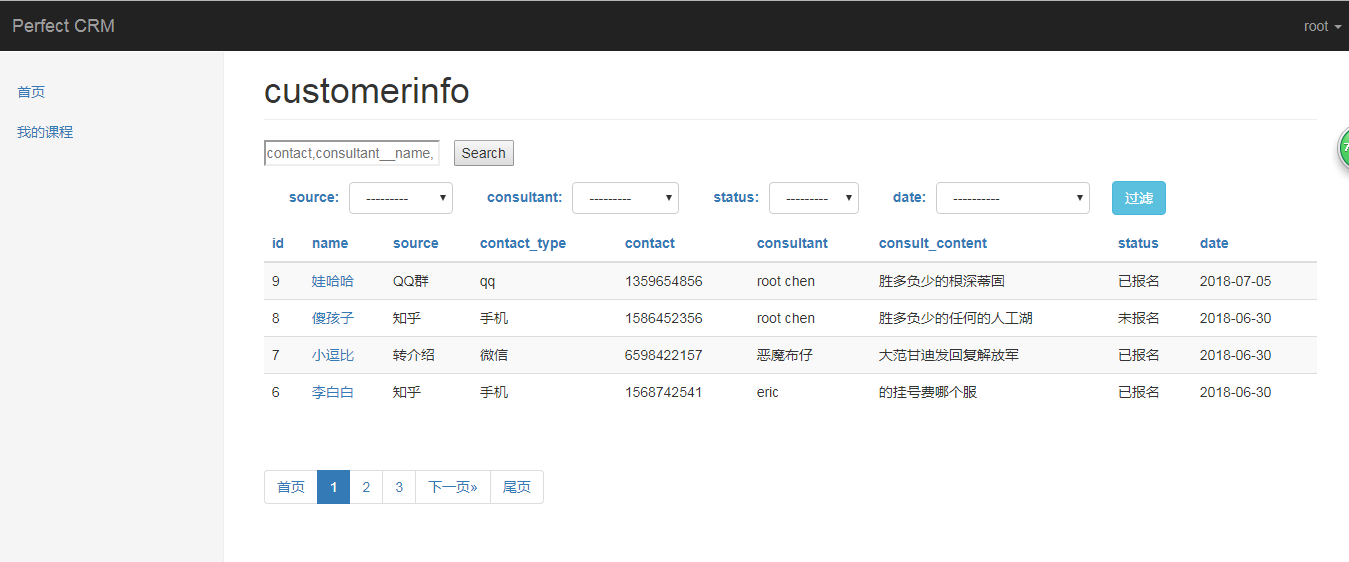Sort table by the date column header

point(1214,243)
